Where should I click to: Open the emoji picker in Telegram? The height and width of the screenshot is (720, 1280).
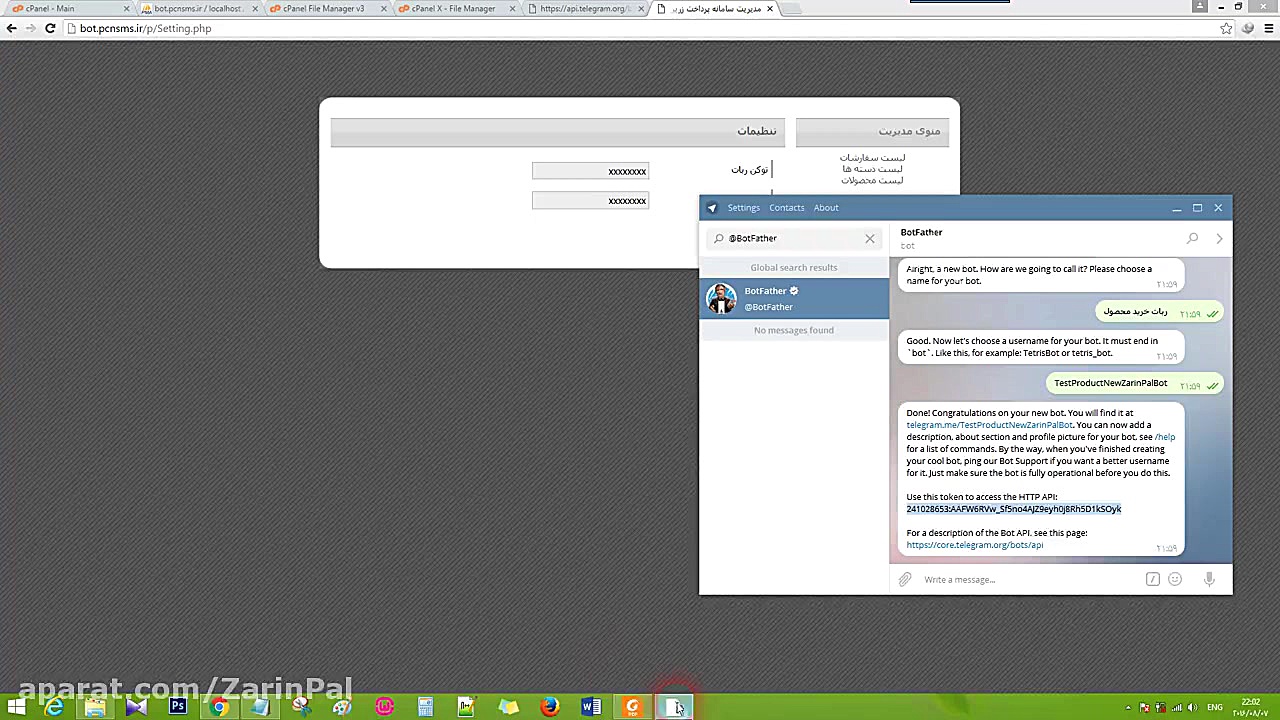click(x=1175, y=579)
